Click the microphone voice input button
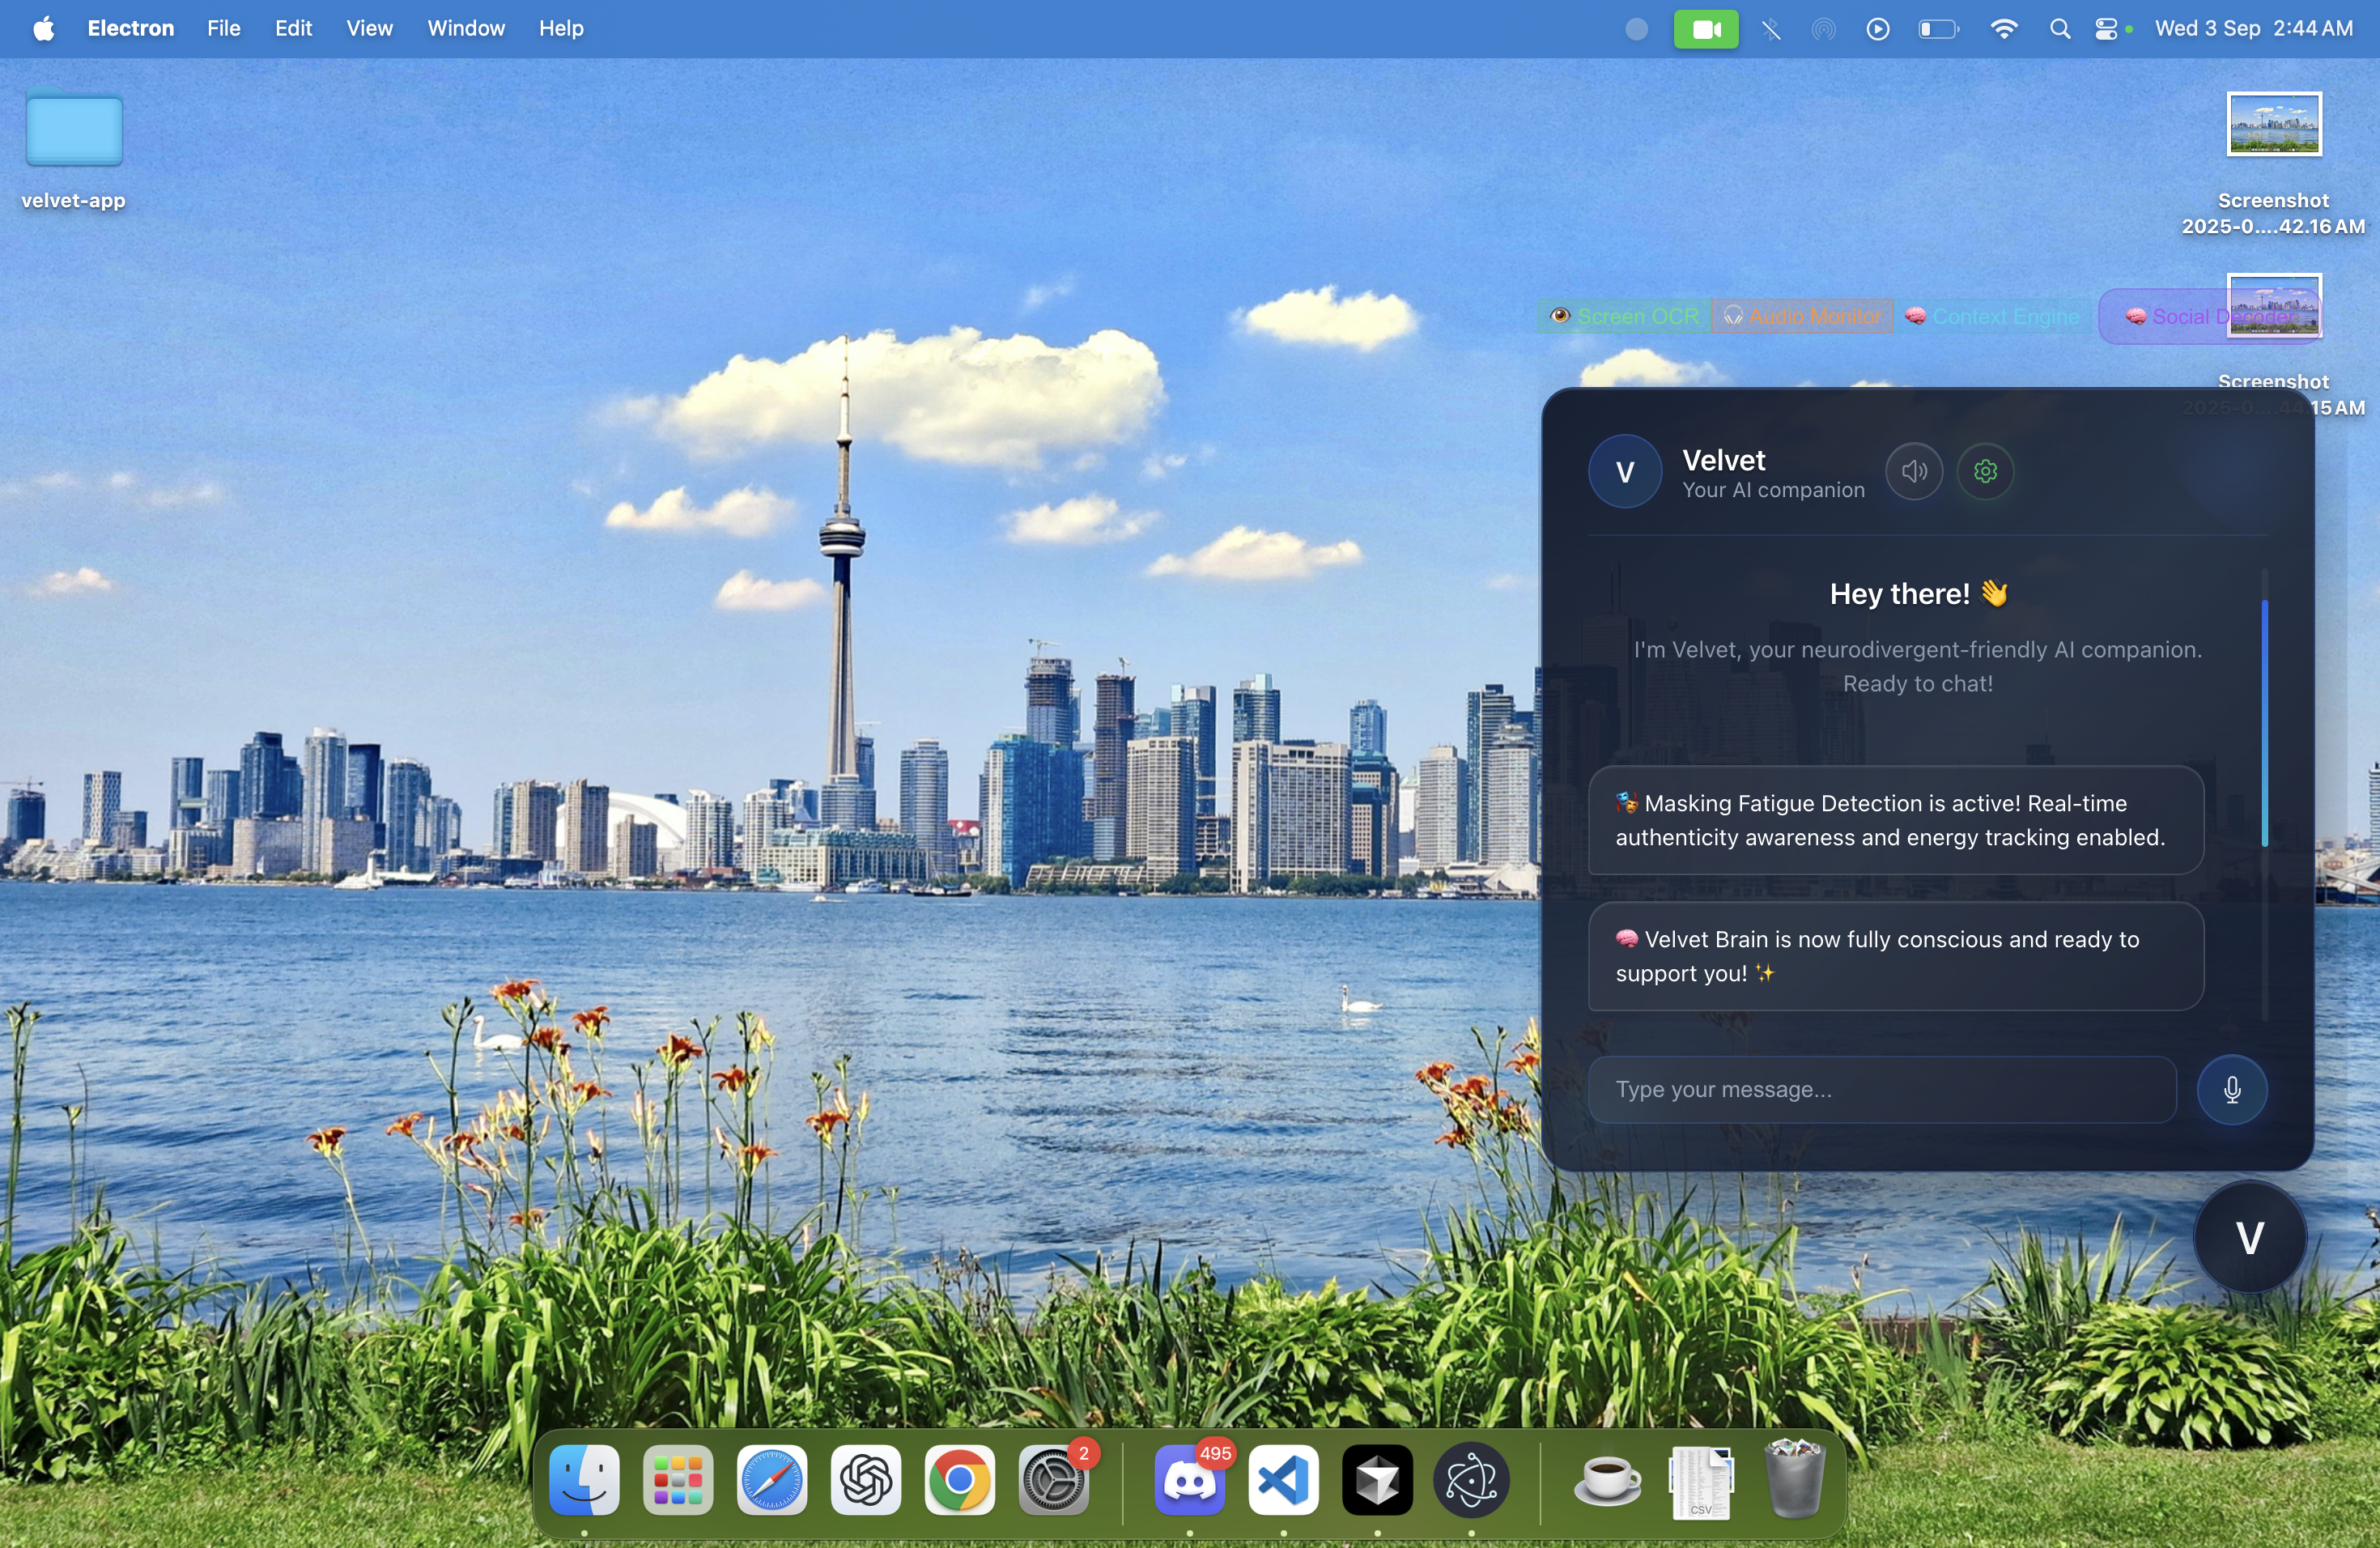 [x=2231, y=1090]
